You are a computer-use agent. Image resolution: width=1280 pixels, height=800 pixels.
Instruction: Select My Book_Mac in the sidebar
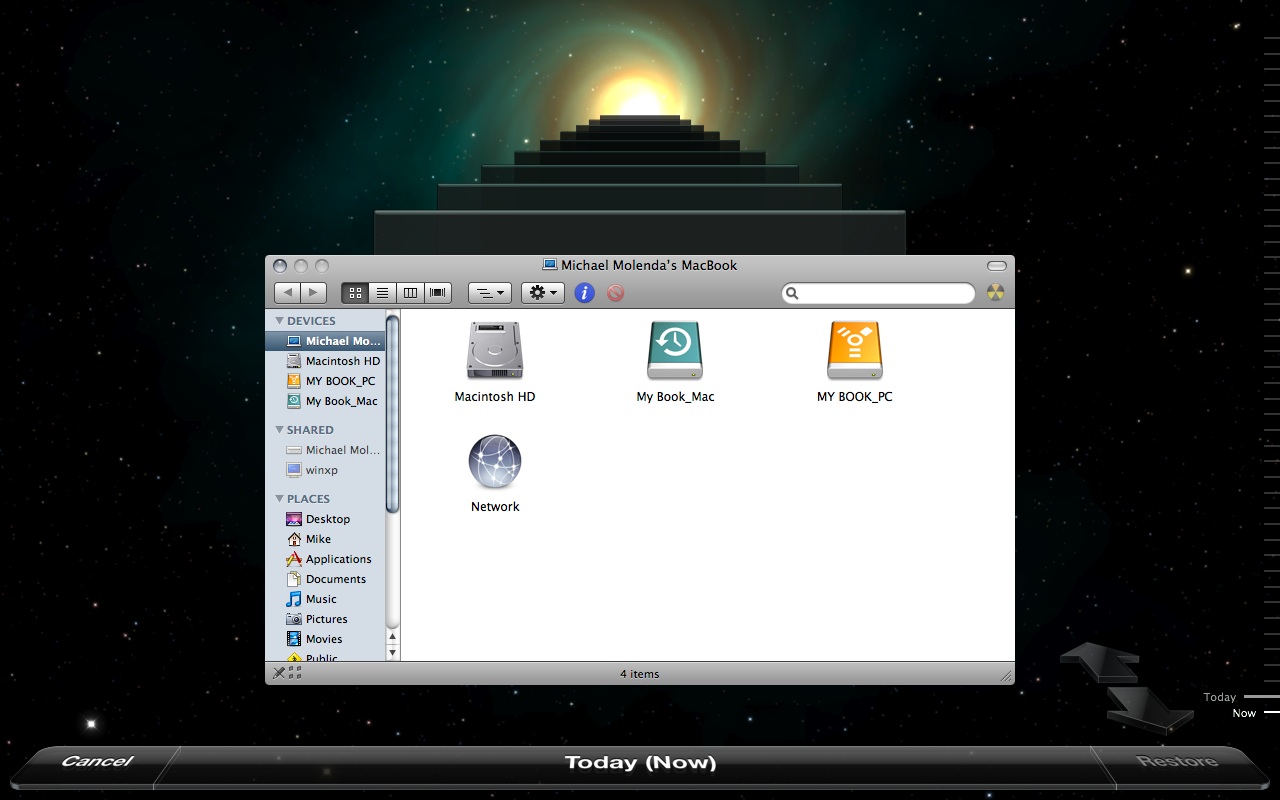pos(325,401)
